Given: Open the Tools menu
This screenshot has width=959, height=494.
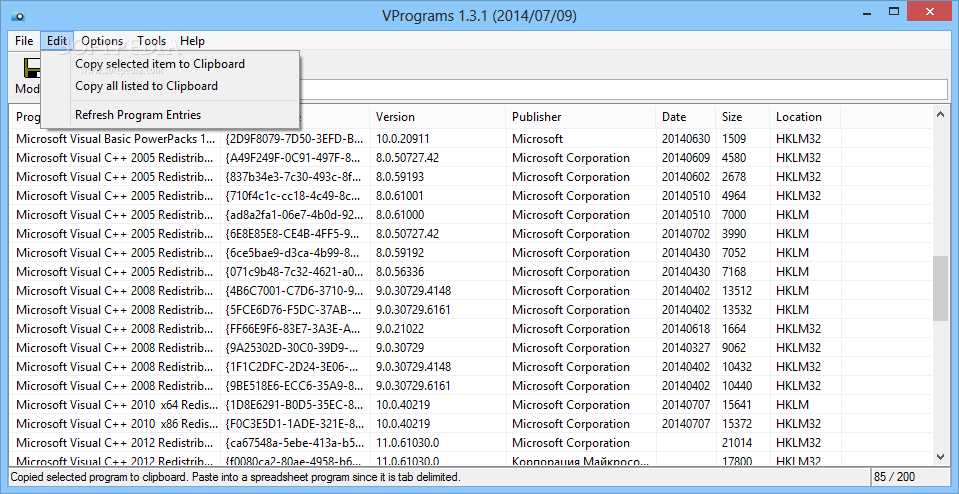Looking at the screenshot, I should 152,41.
